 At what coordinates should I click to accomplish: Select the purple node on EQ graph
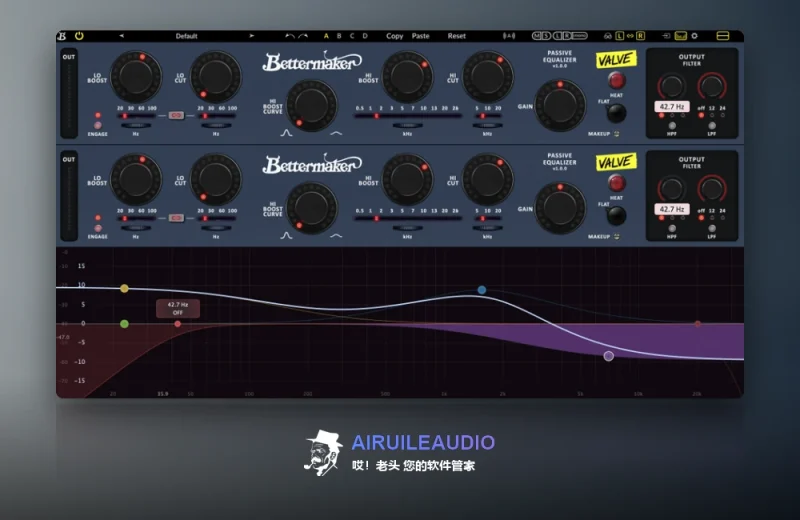[x=609, y=356]
